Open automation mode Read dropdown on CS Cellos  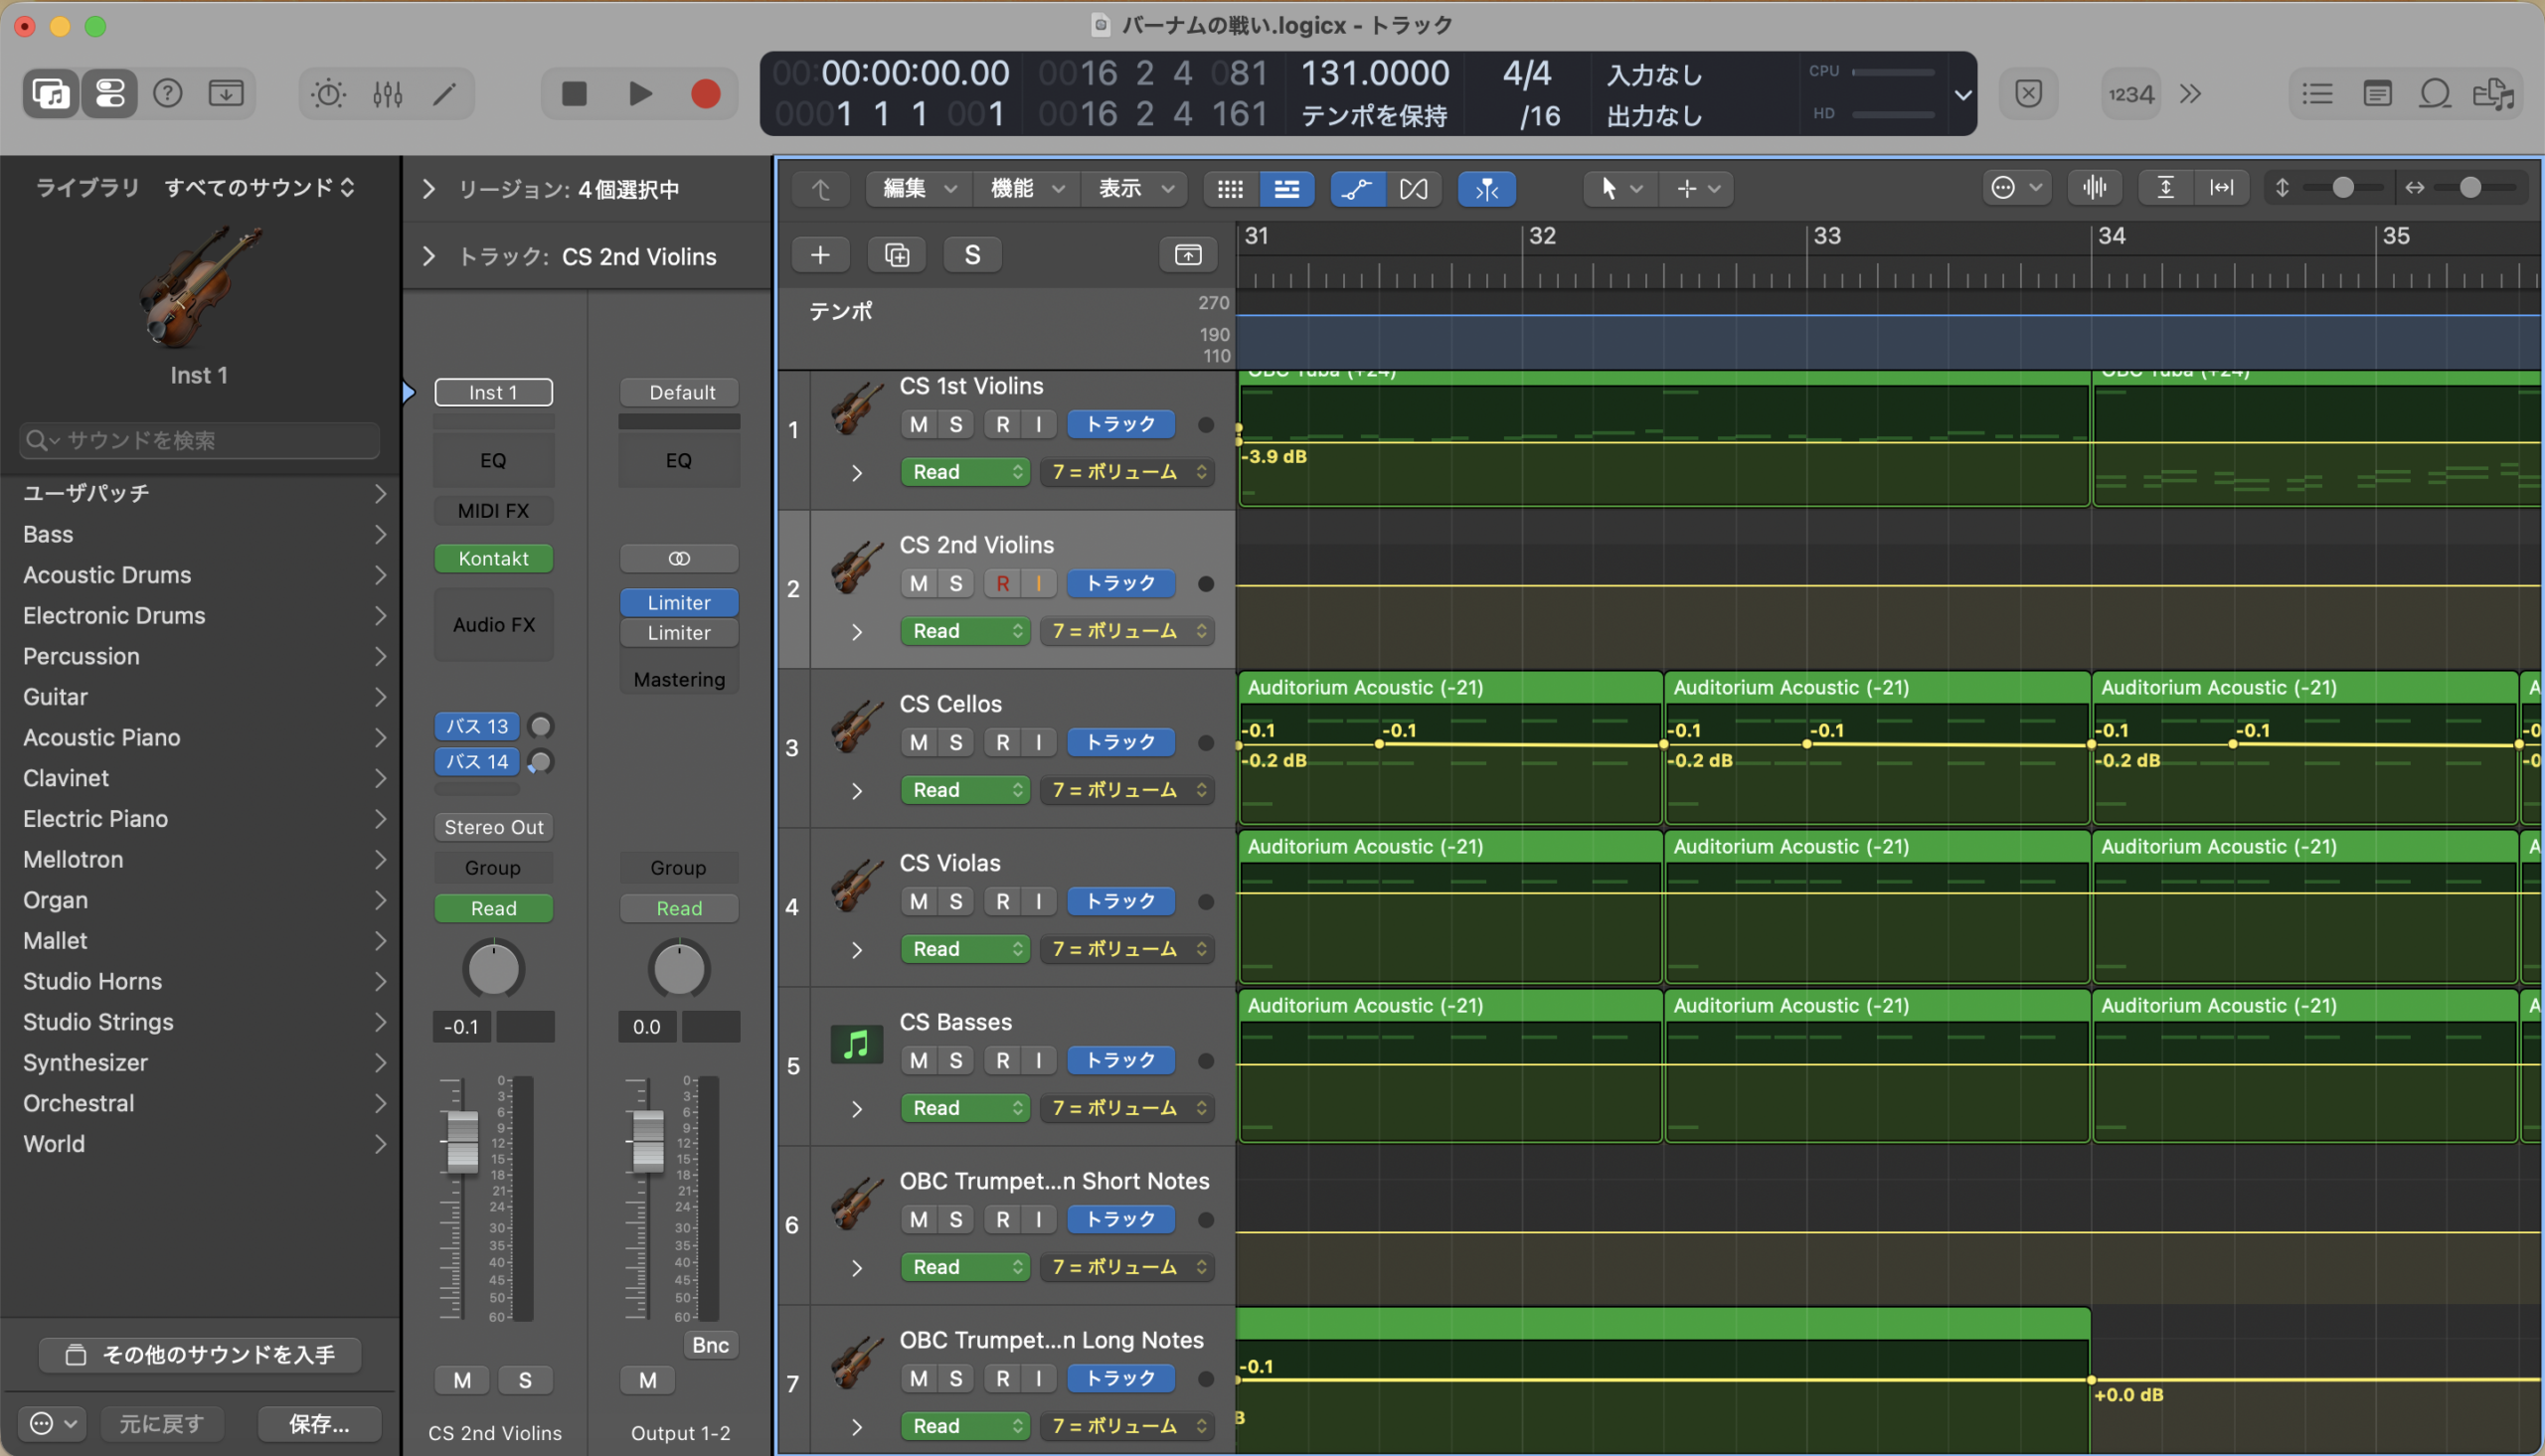tap(965, 790)
